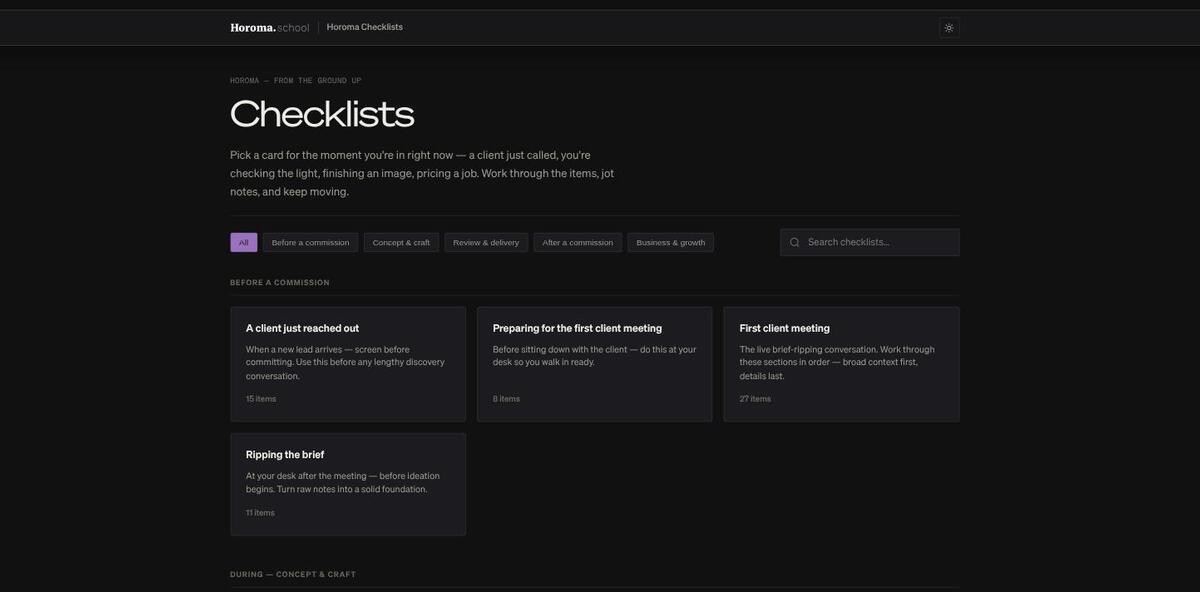
Task: Open 'Preparing for the first client meeting' card
Action: click(595, 364)
